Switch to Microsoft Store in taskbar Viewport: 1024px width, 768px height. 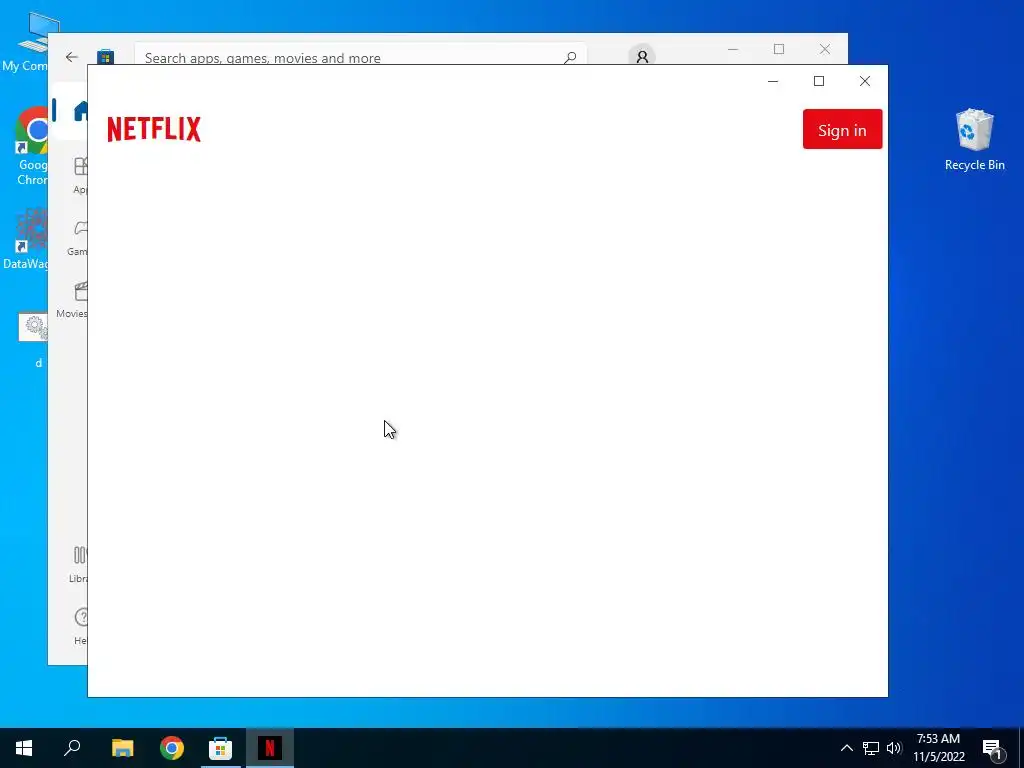[221, 748]
